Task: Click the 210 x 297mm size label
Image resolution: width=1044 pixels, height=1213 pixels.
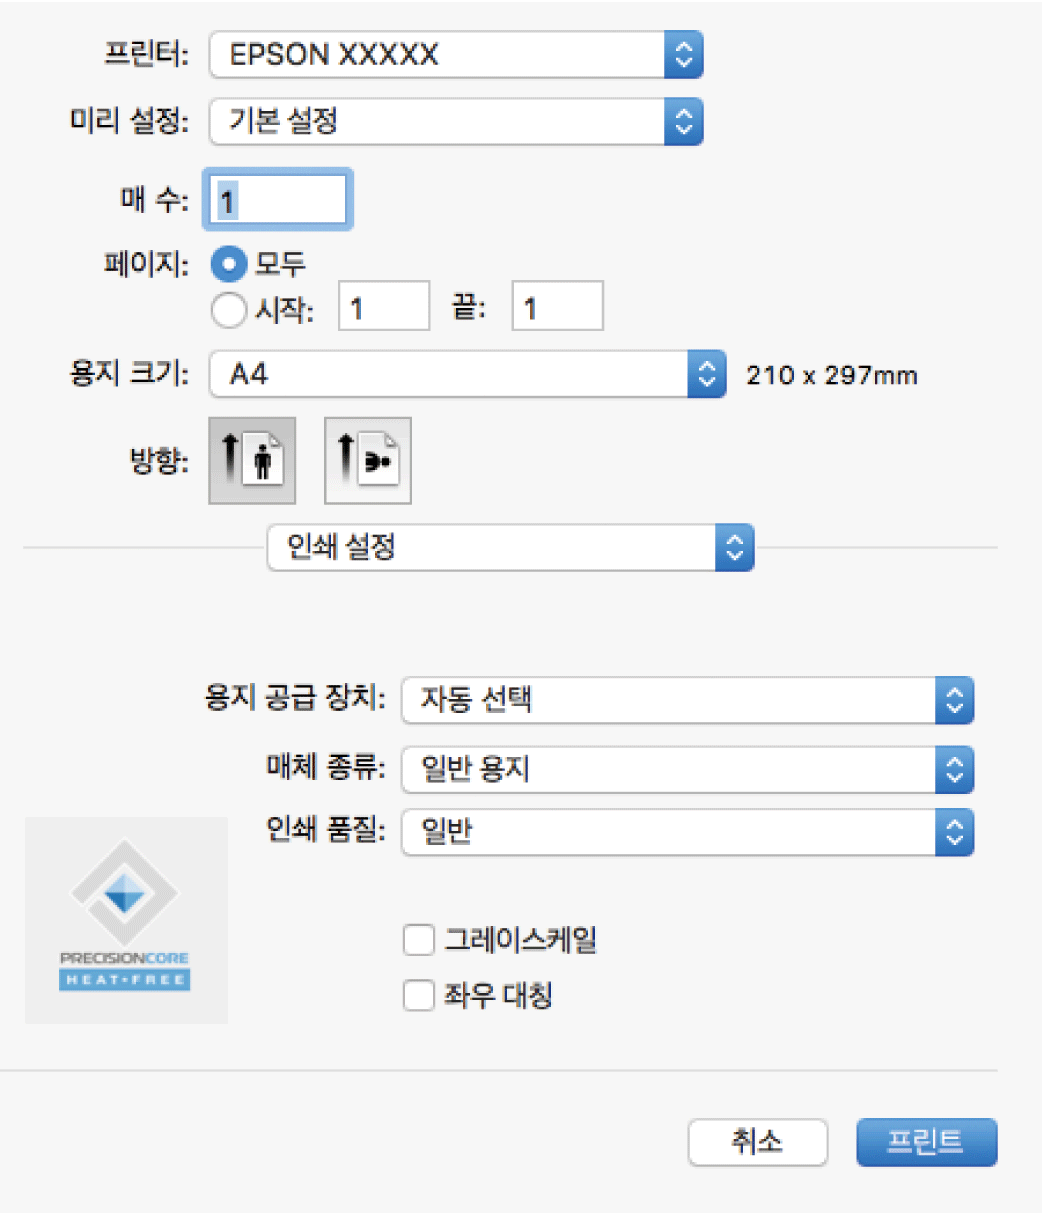Action: tap(831, 376)
